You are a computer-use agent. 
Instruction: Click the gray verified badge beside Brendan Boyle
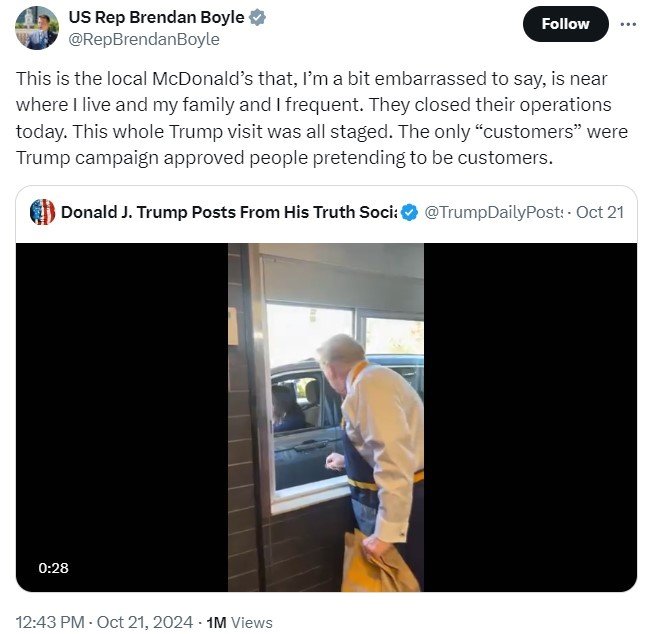257,17
